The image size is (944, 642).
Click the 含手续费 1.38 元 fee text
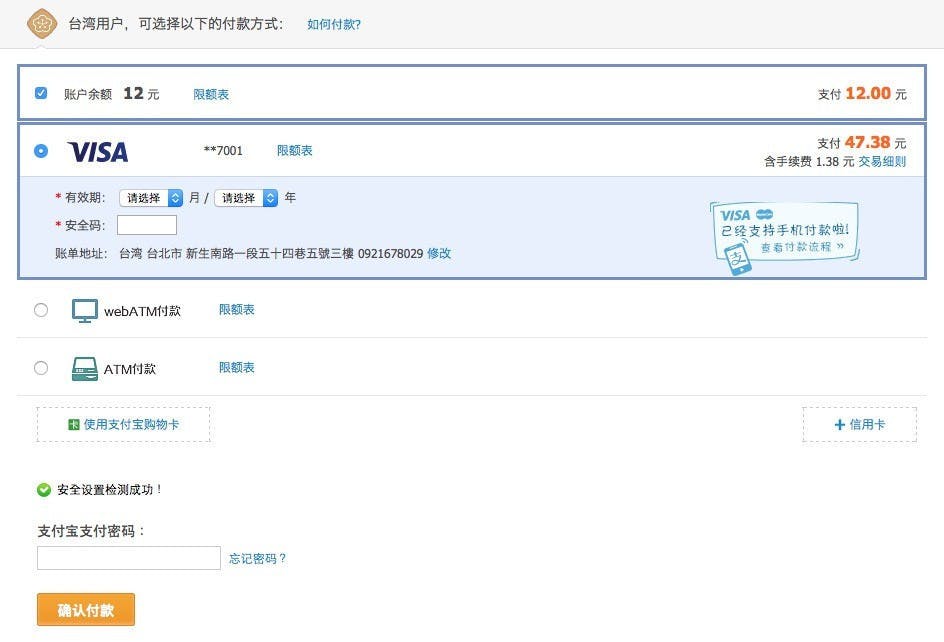tap(809, 161)
